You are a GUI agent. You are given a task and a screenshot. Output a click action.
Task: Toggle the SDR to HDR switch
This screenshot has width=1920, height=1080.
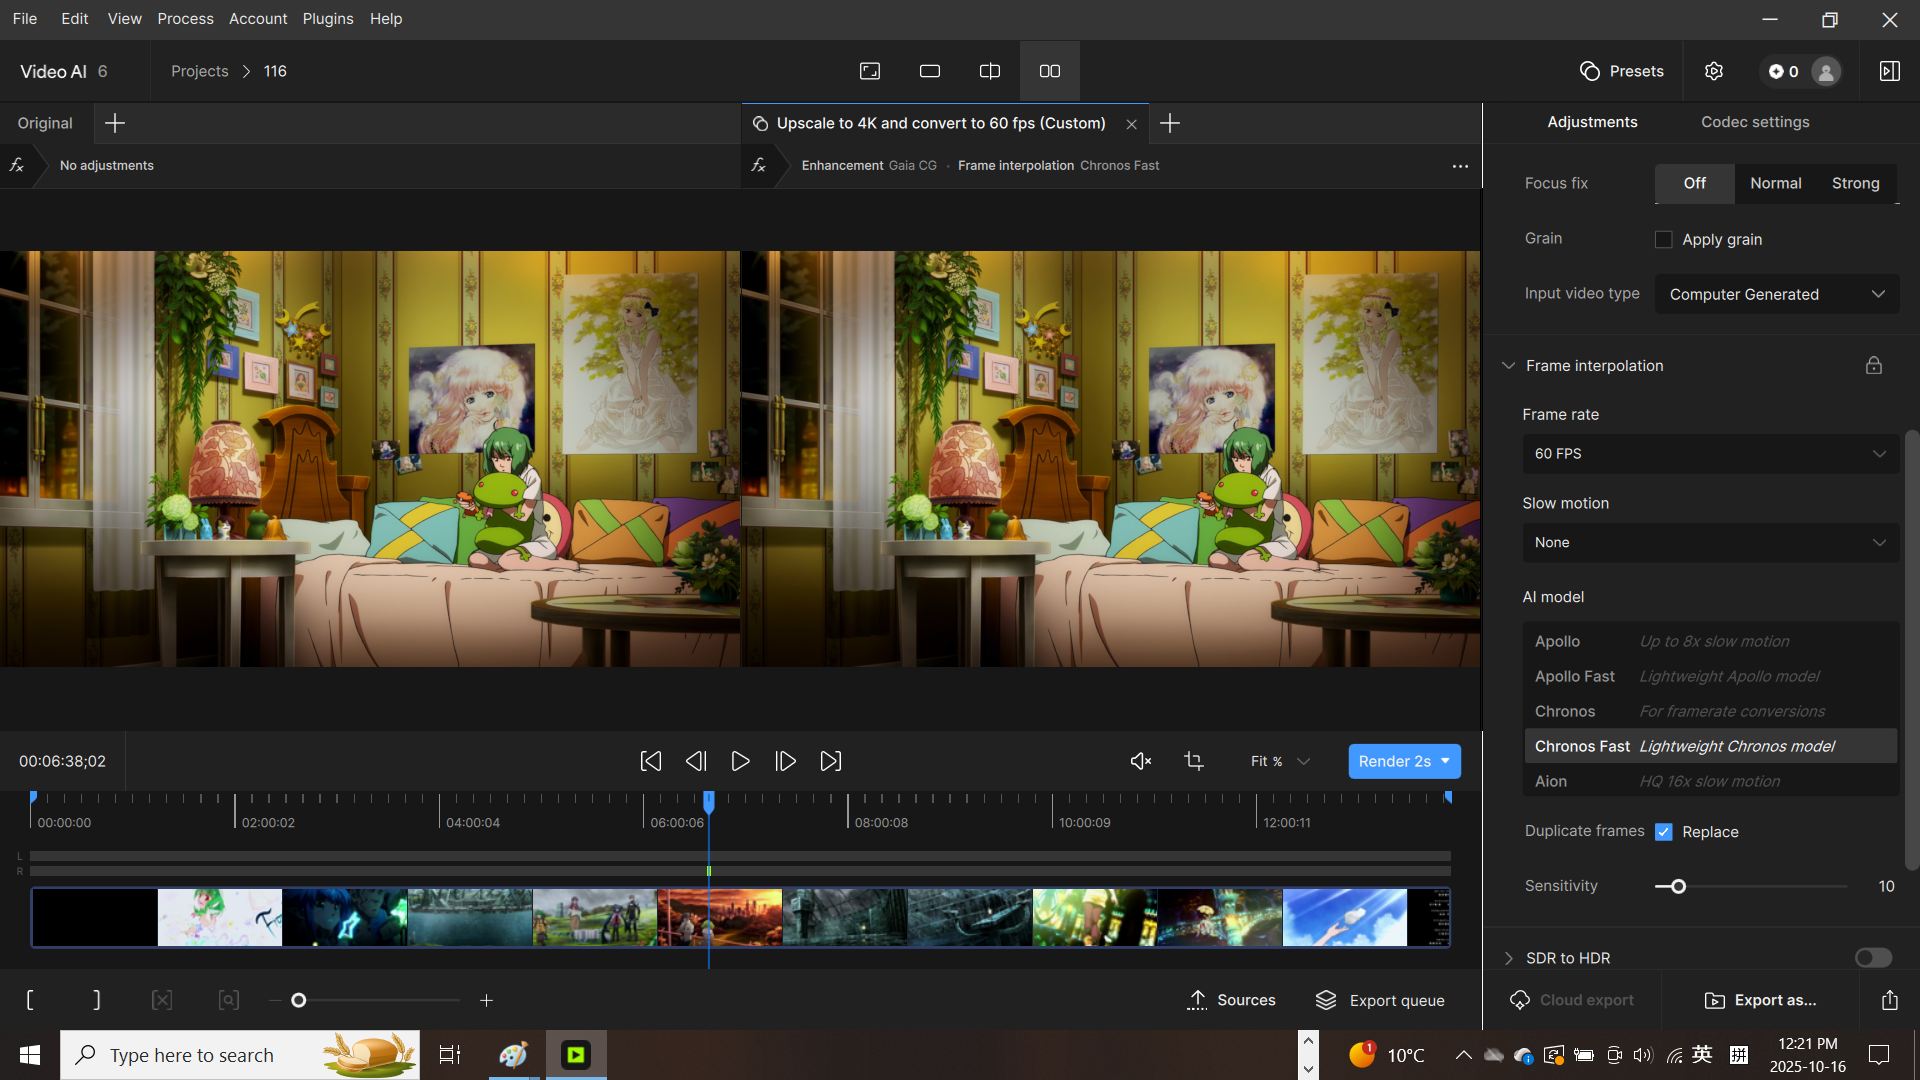(1873, 958)
